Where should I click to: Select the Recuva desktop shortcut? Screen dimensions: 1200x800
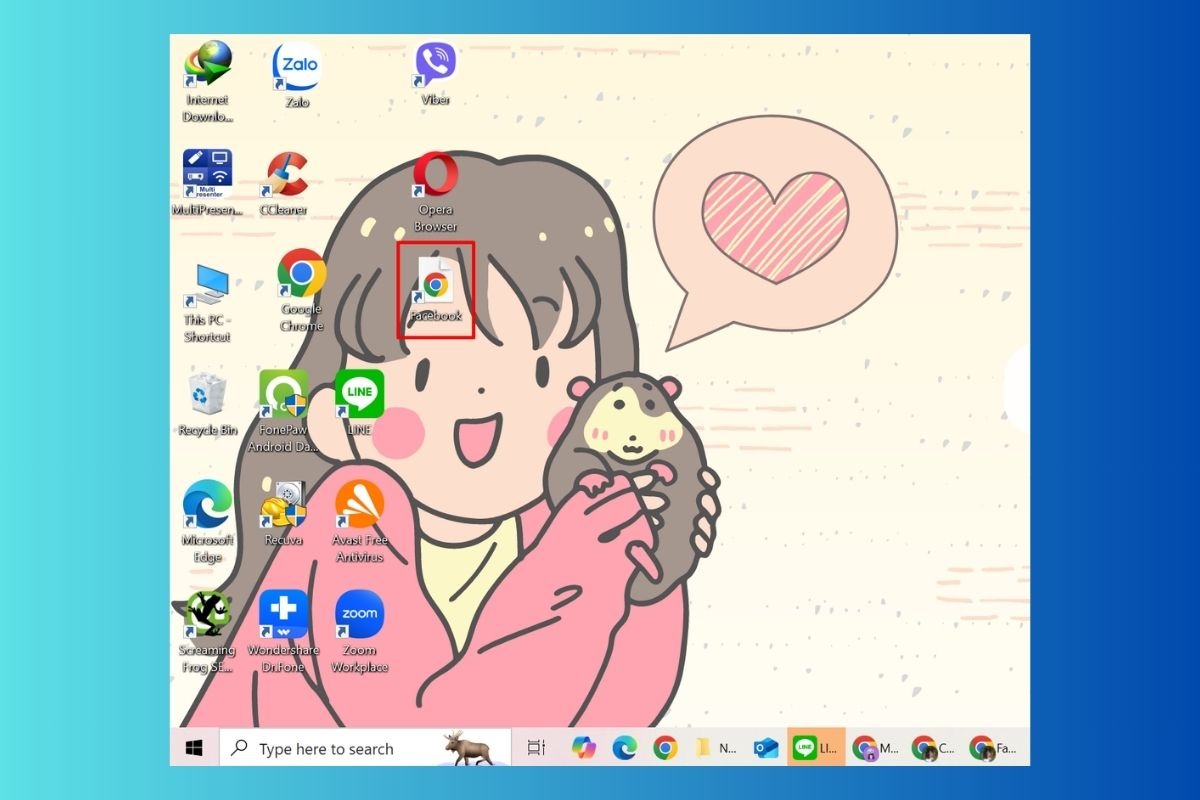(283, 513)
